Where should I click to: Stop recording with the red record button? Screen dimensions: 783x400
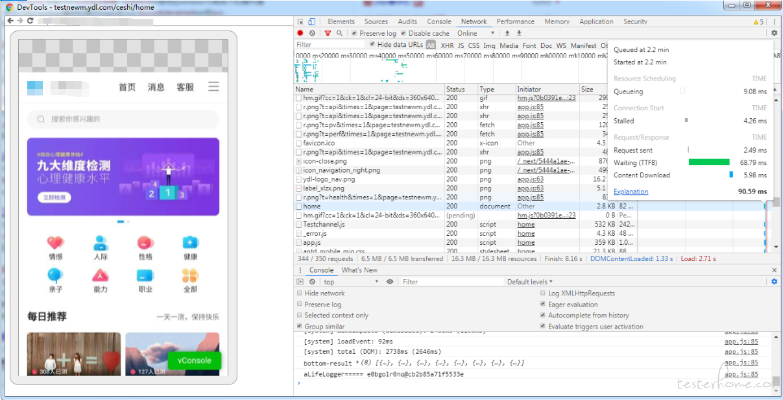(x=300, y=33)
